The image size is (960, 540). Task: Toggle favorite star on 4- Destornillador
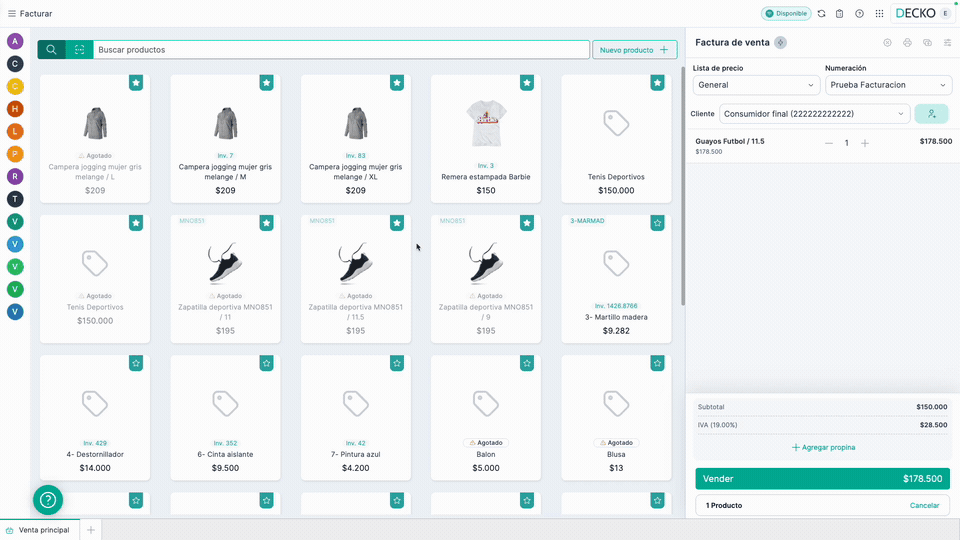tap(136, 364)
